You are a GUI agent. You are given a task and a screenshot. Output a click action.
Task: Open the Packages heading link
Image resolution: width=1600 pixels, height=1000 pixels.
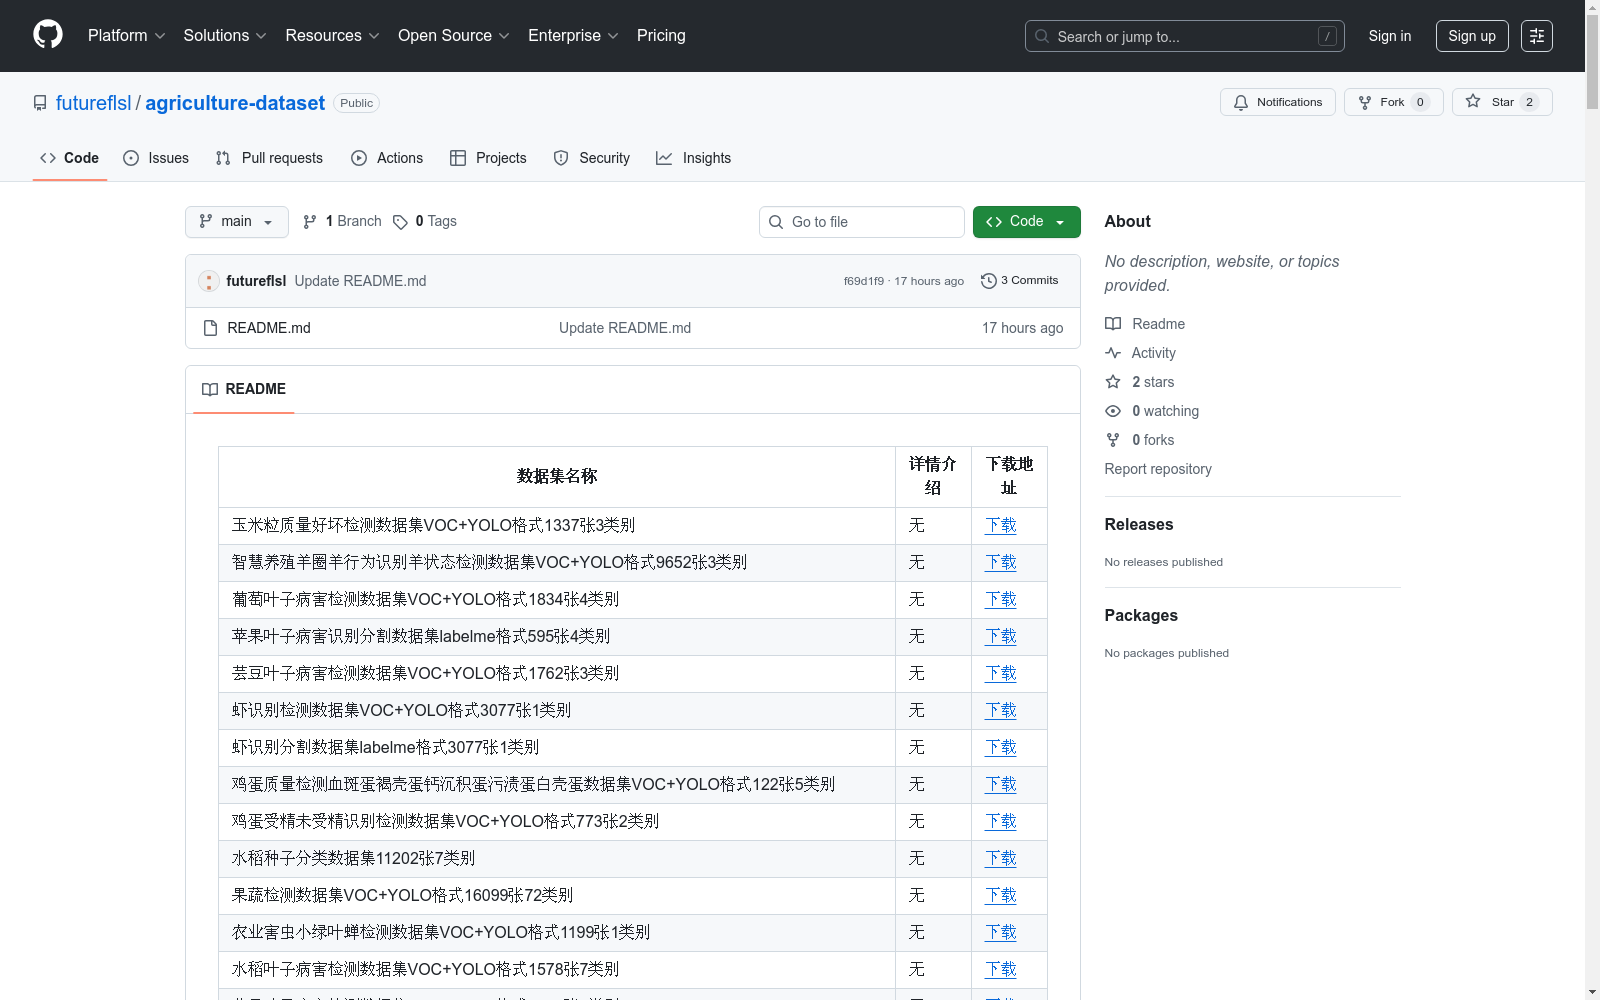point(1141,615)
